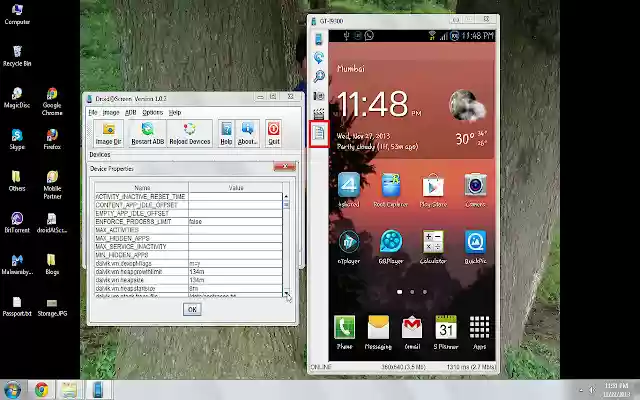Tap the Camera app on phone screen
The height and width of the screenshot is (400, 640).
click(475, 189)
